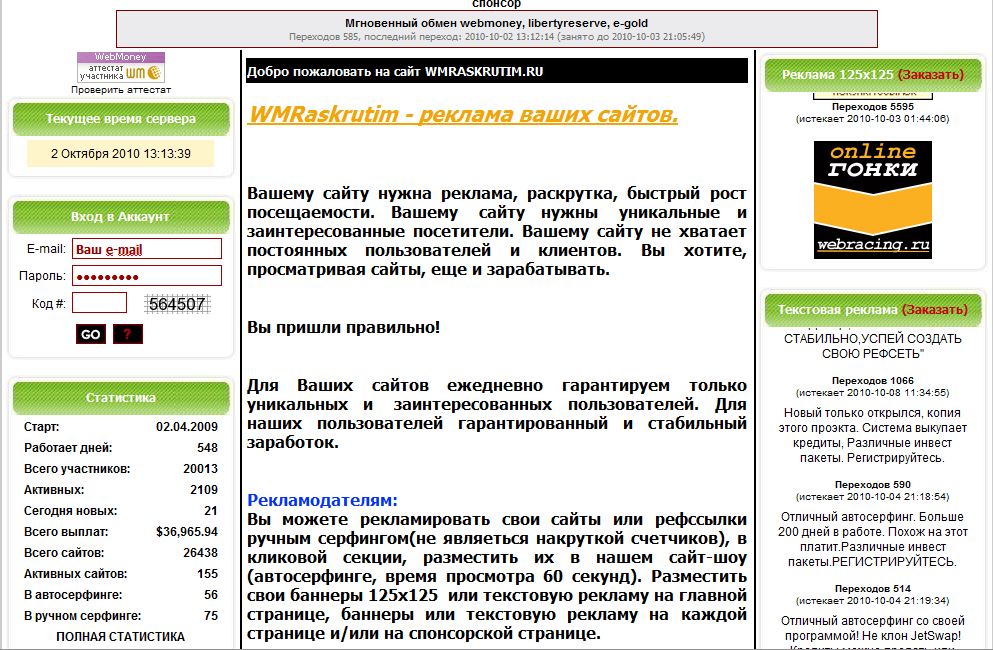Image resolution: width=993 pixels, height=650 pixels.
Task: Click 'Переходов 514' text ad counter
Action: coord(873,589)
